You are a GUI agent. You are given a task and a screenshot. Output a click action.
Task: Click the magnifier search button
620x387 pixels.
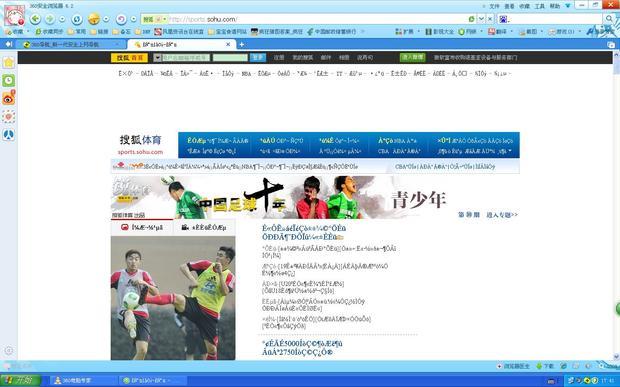609,19
